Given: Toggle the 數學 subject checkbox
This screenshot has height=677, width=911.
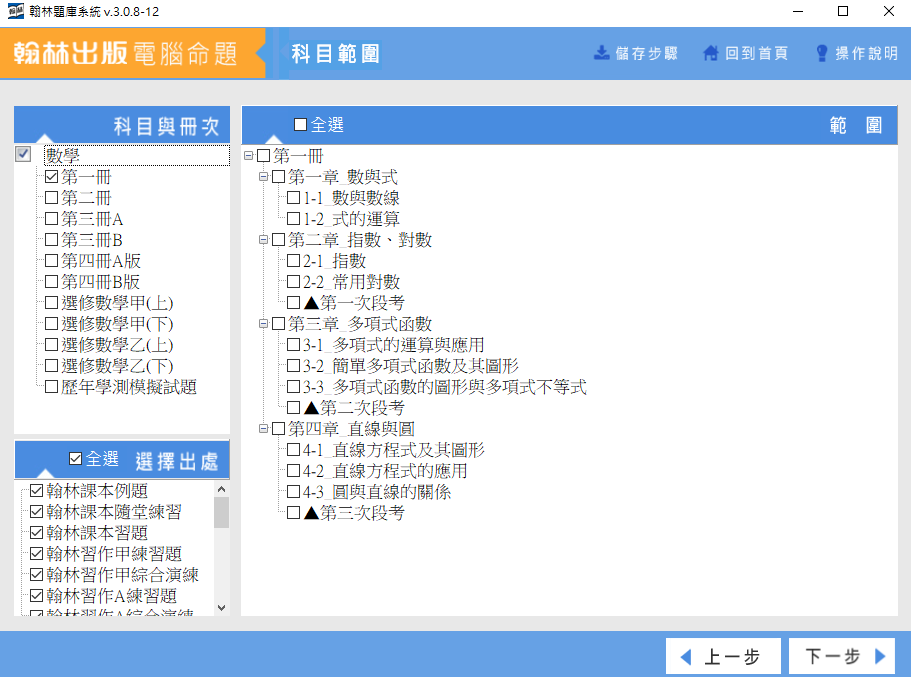Looking at the screenshot, I should tap(24, 155).
